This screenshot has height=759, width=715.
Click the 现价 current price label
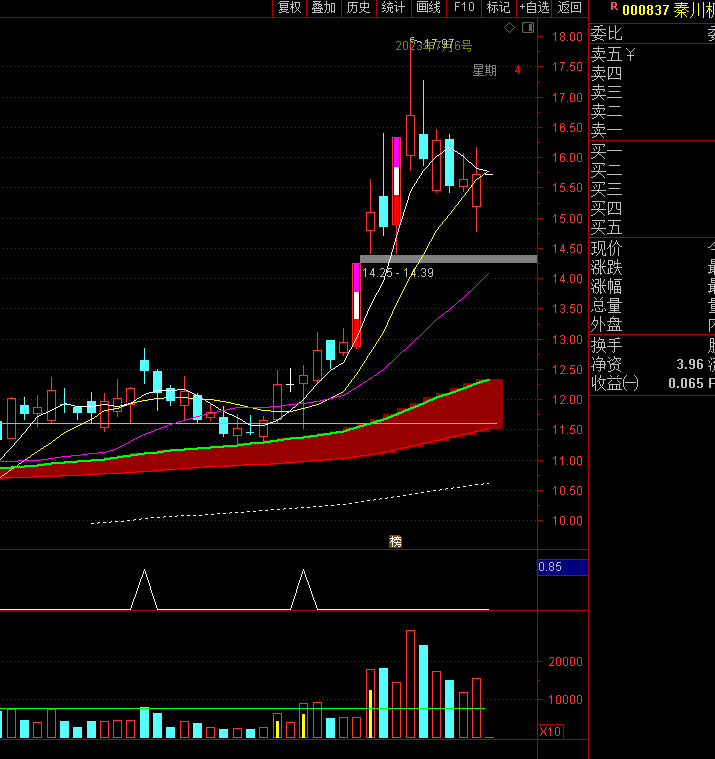pos(607,248)
